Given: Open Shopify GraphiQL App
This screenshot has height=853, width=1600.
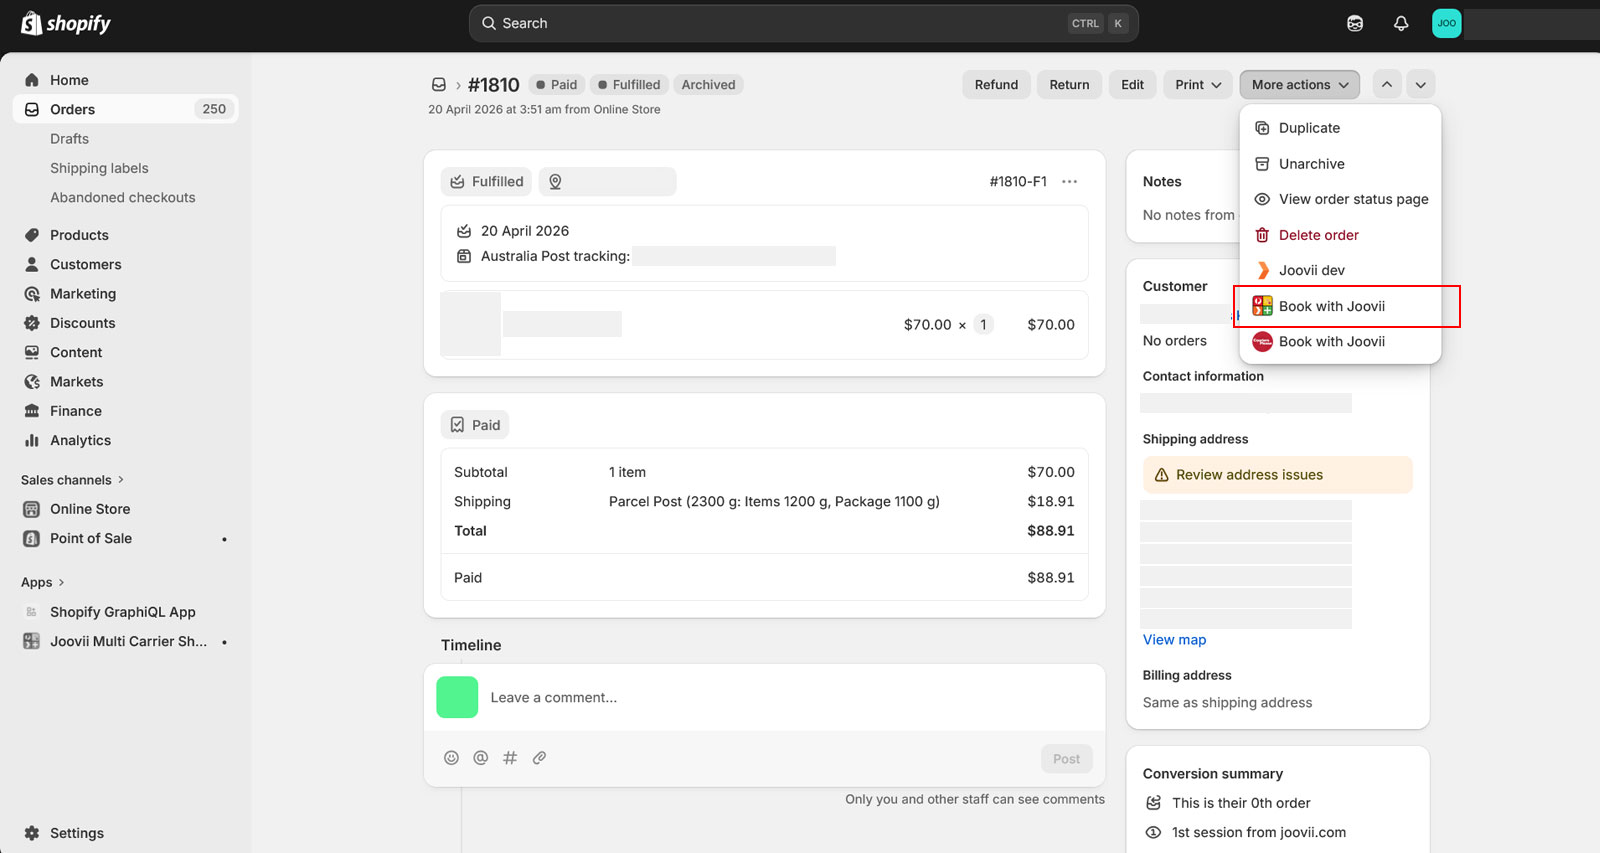Looking at the screenshot, I should point(125,612).
